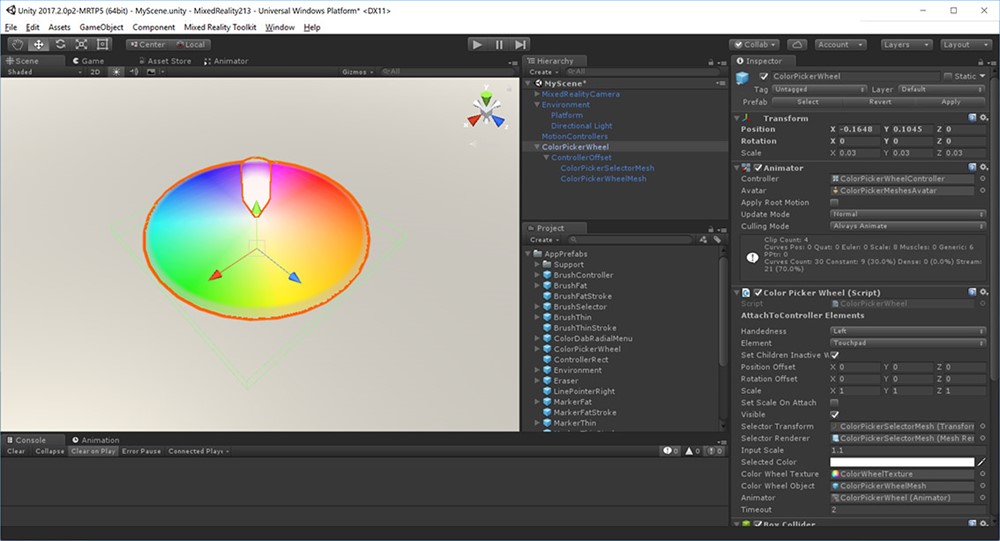Toggle scene lighting sun icon
This screenshot has height=541, width=1000.
click(x=117, y=72)
